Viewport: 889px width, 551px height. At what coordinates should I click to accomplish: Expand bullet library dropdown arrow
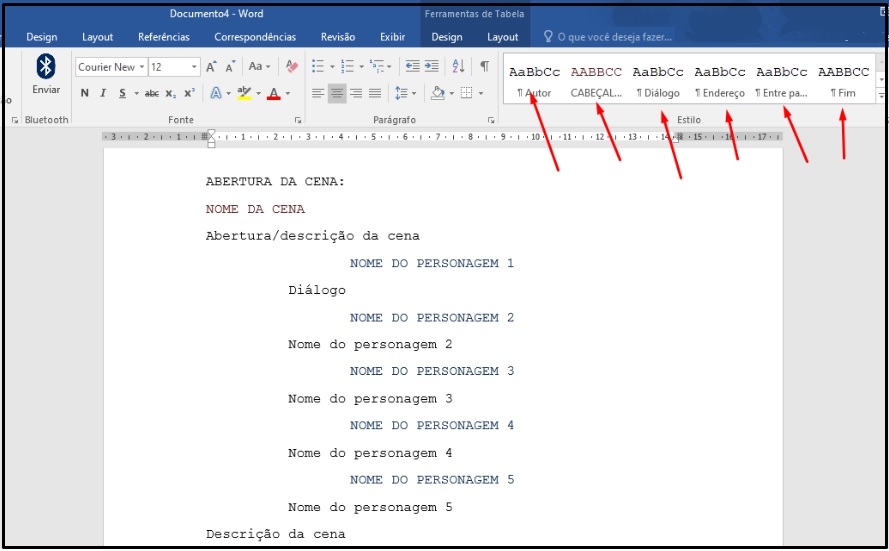[332, 67]
